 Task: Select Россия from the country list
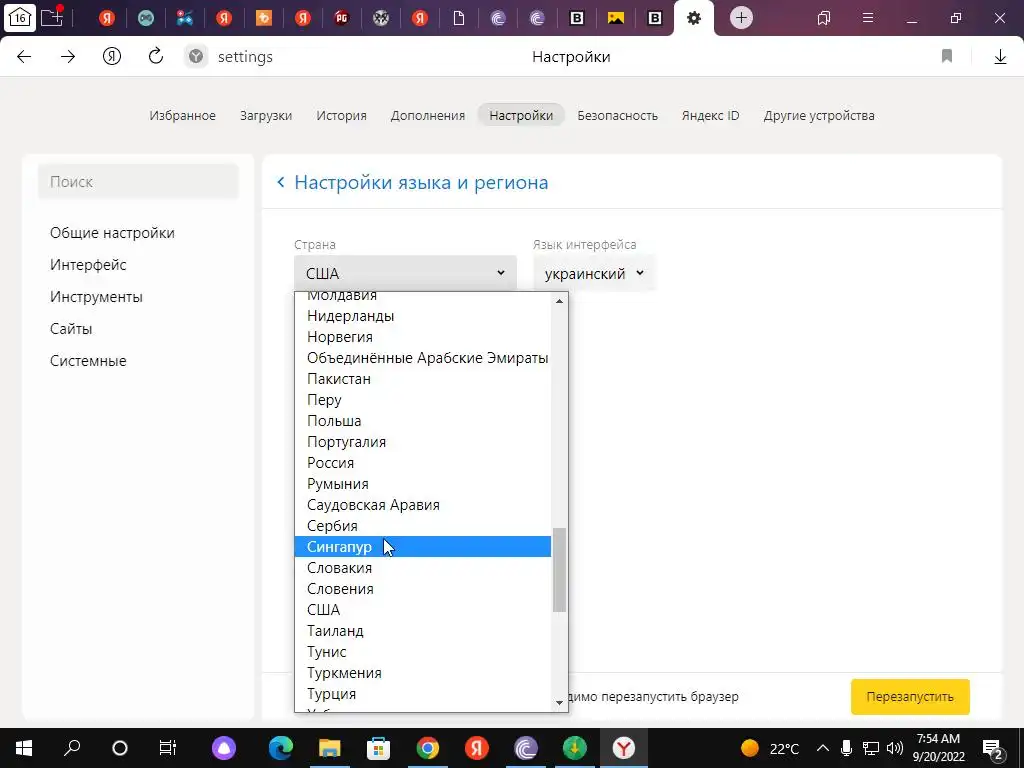click(x=423, y=463)
